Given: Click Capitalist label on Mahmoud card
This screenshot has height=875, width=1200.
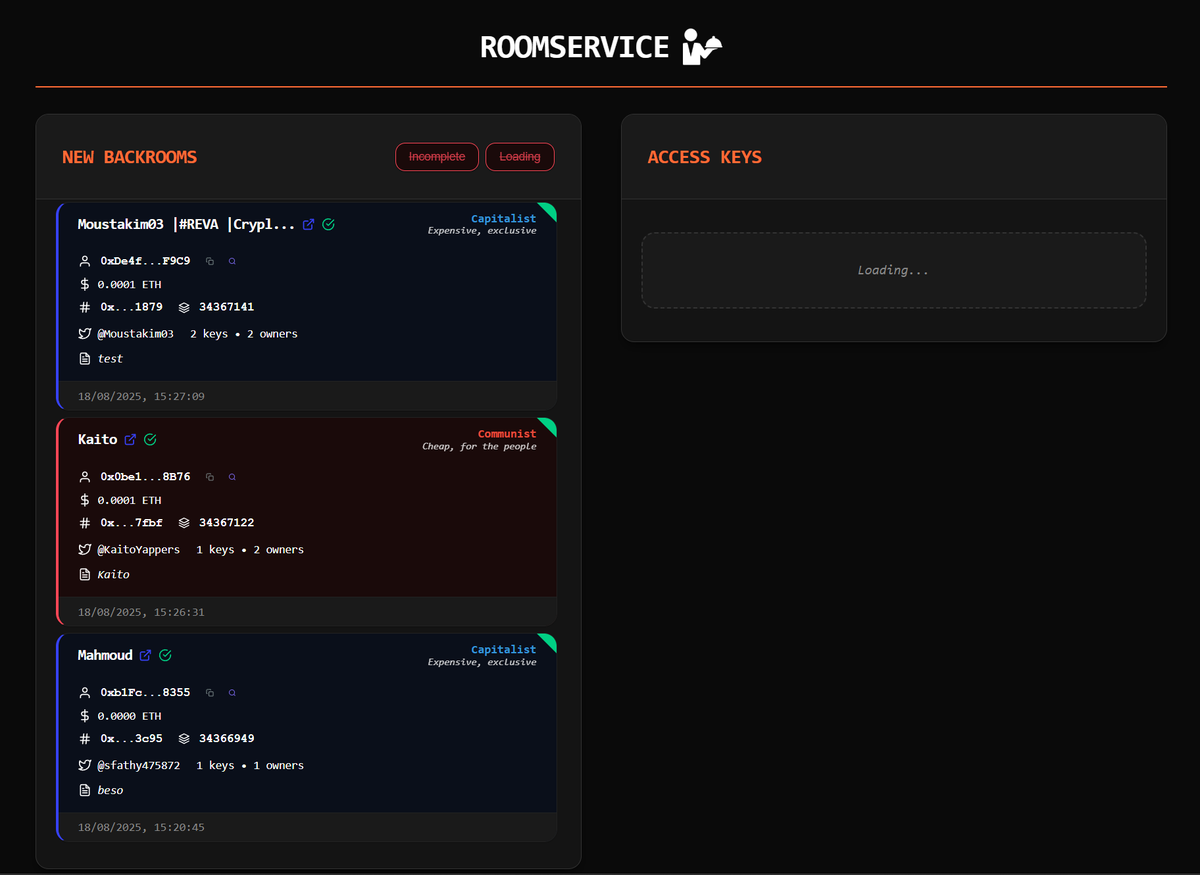Looking at the screenshot, I should [503, 650].
